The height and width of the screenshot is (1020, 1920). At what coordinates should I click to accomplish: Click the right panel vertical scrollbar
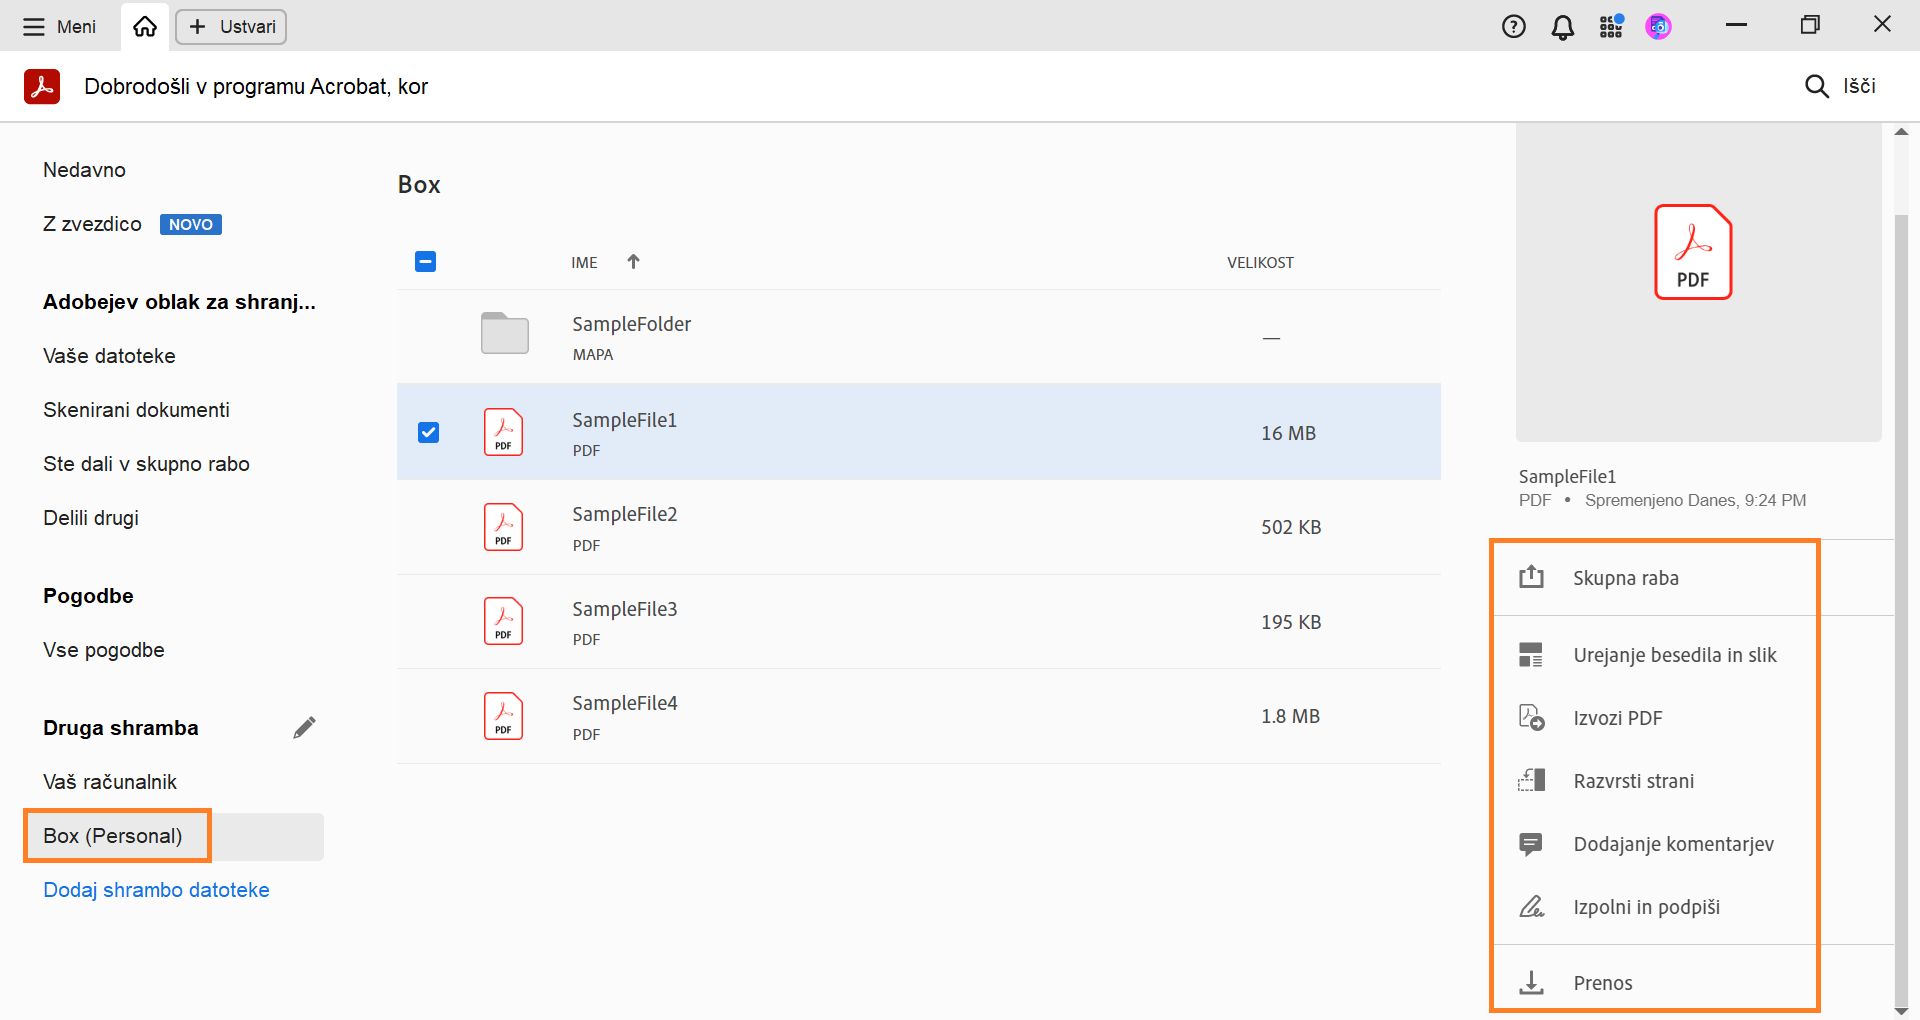coord(1901,600)
